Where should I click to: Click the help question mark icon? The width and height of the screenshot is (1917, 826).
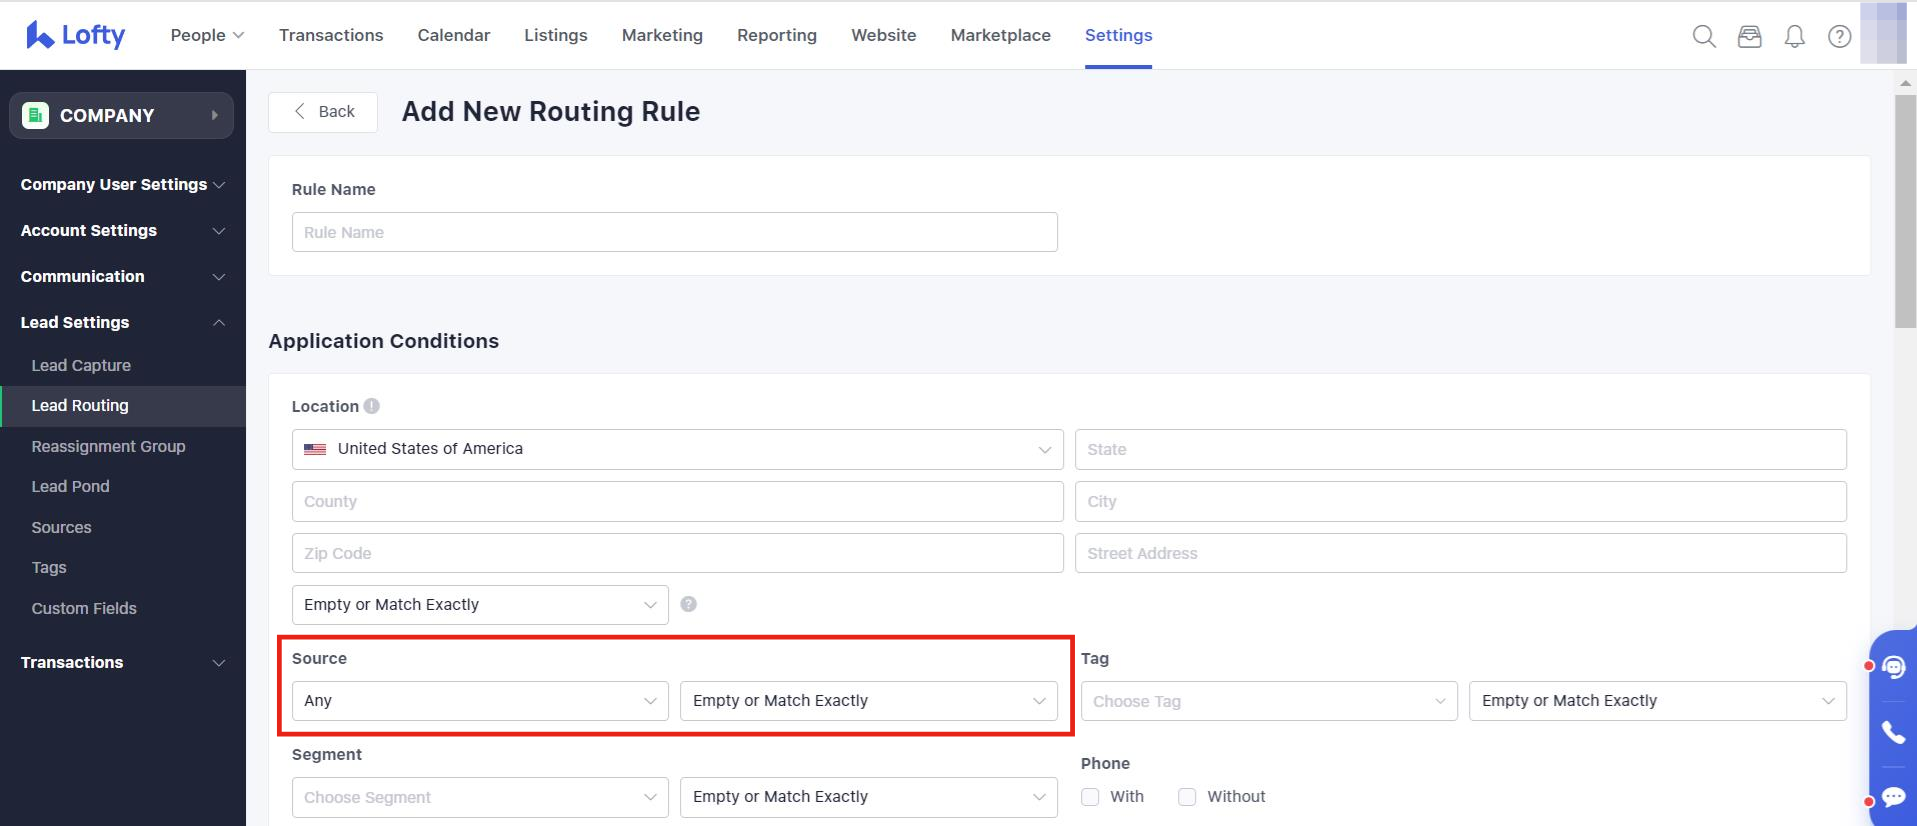tap(1839, 37)
